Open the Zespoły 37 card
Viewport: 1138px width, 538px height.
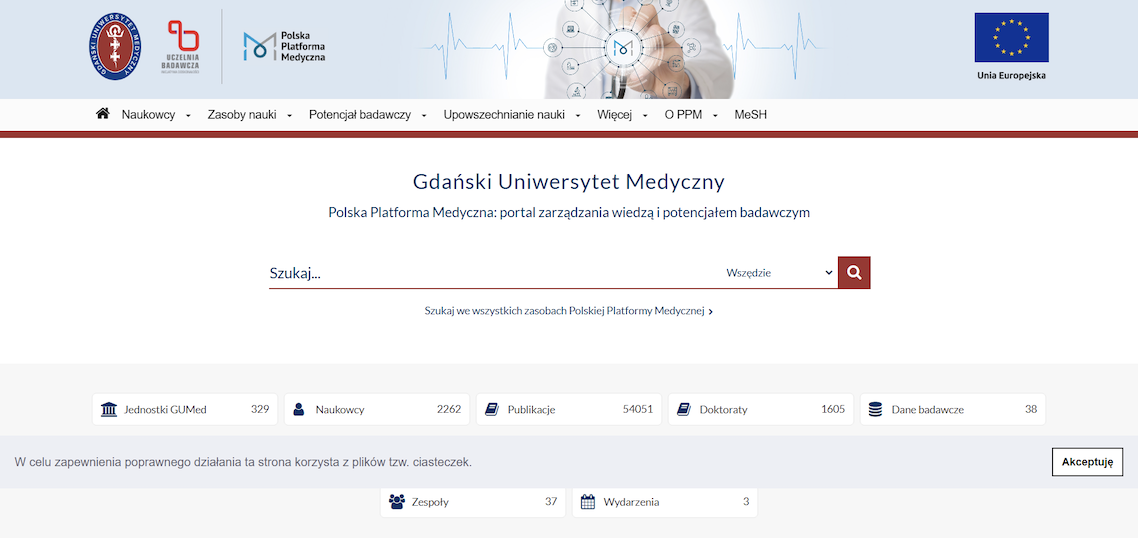(x=472, y=502)
